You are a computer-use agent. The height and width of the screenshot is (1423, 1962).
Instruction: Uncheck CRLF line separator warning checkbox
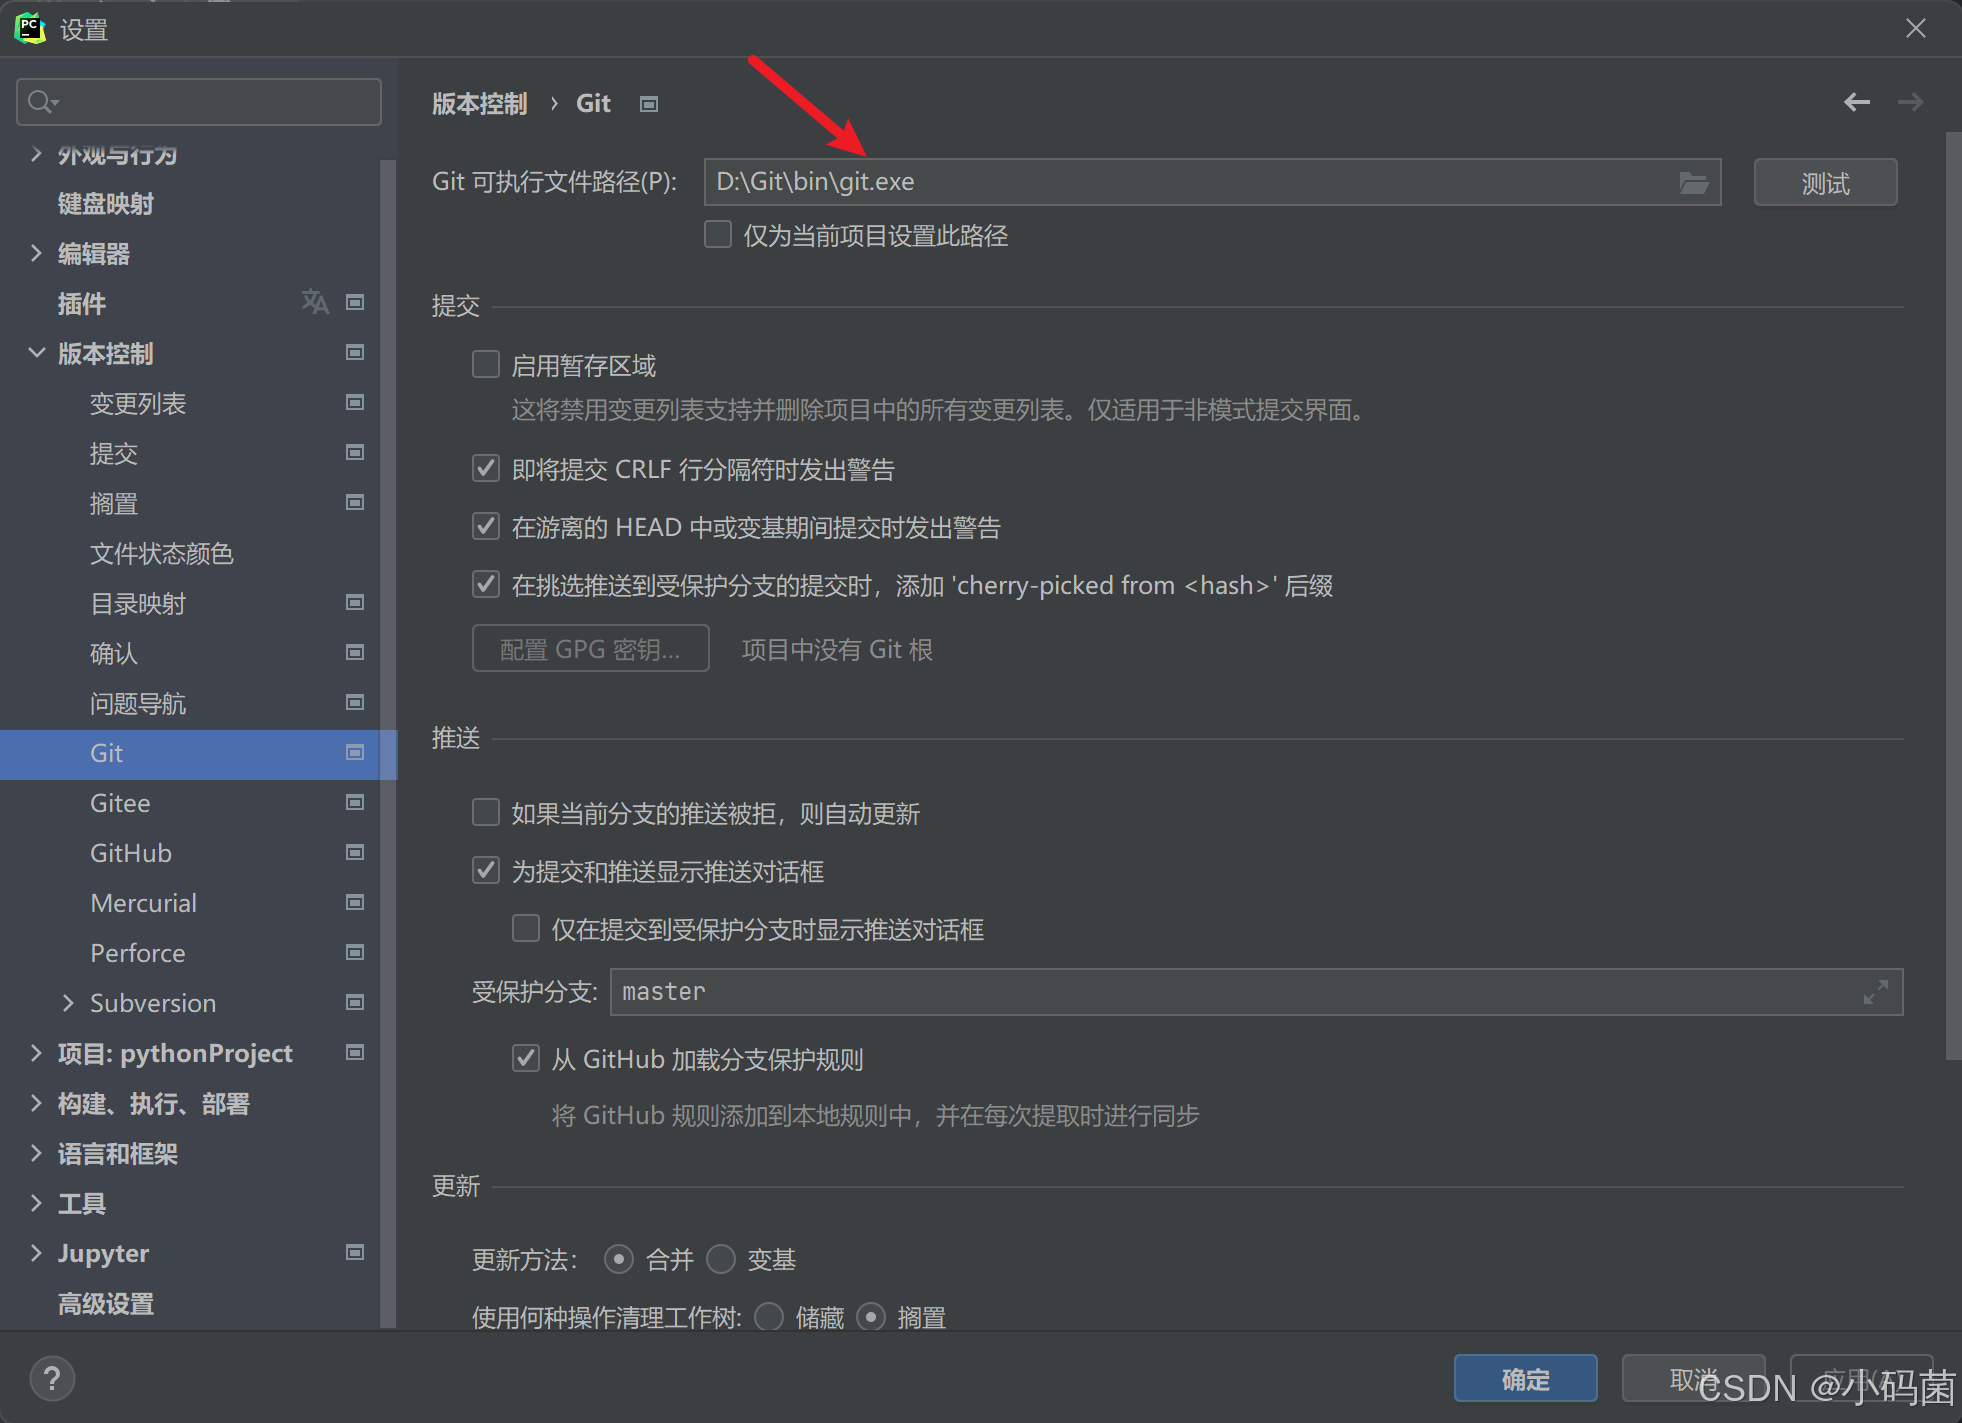[486, 468]
